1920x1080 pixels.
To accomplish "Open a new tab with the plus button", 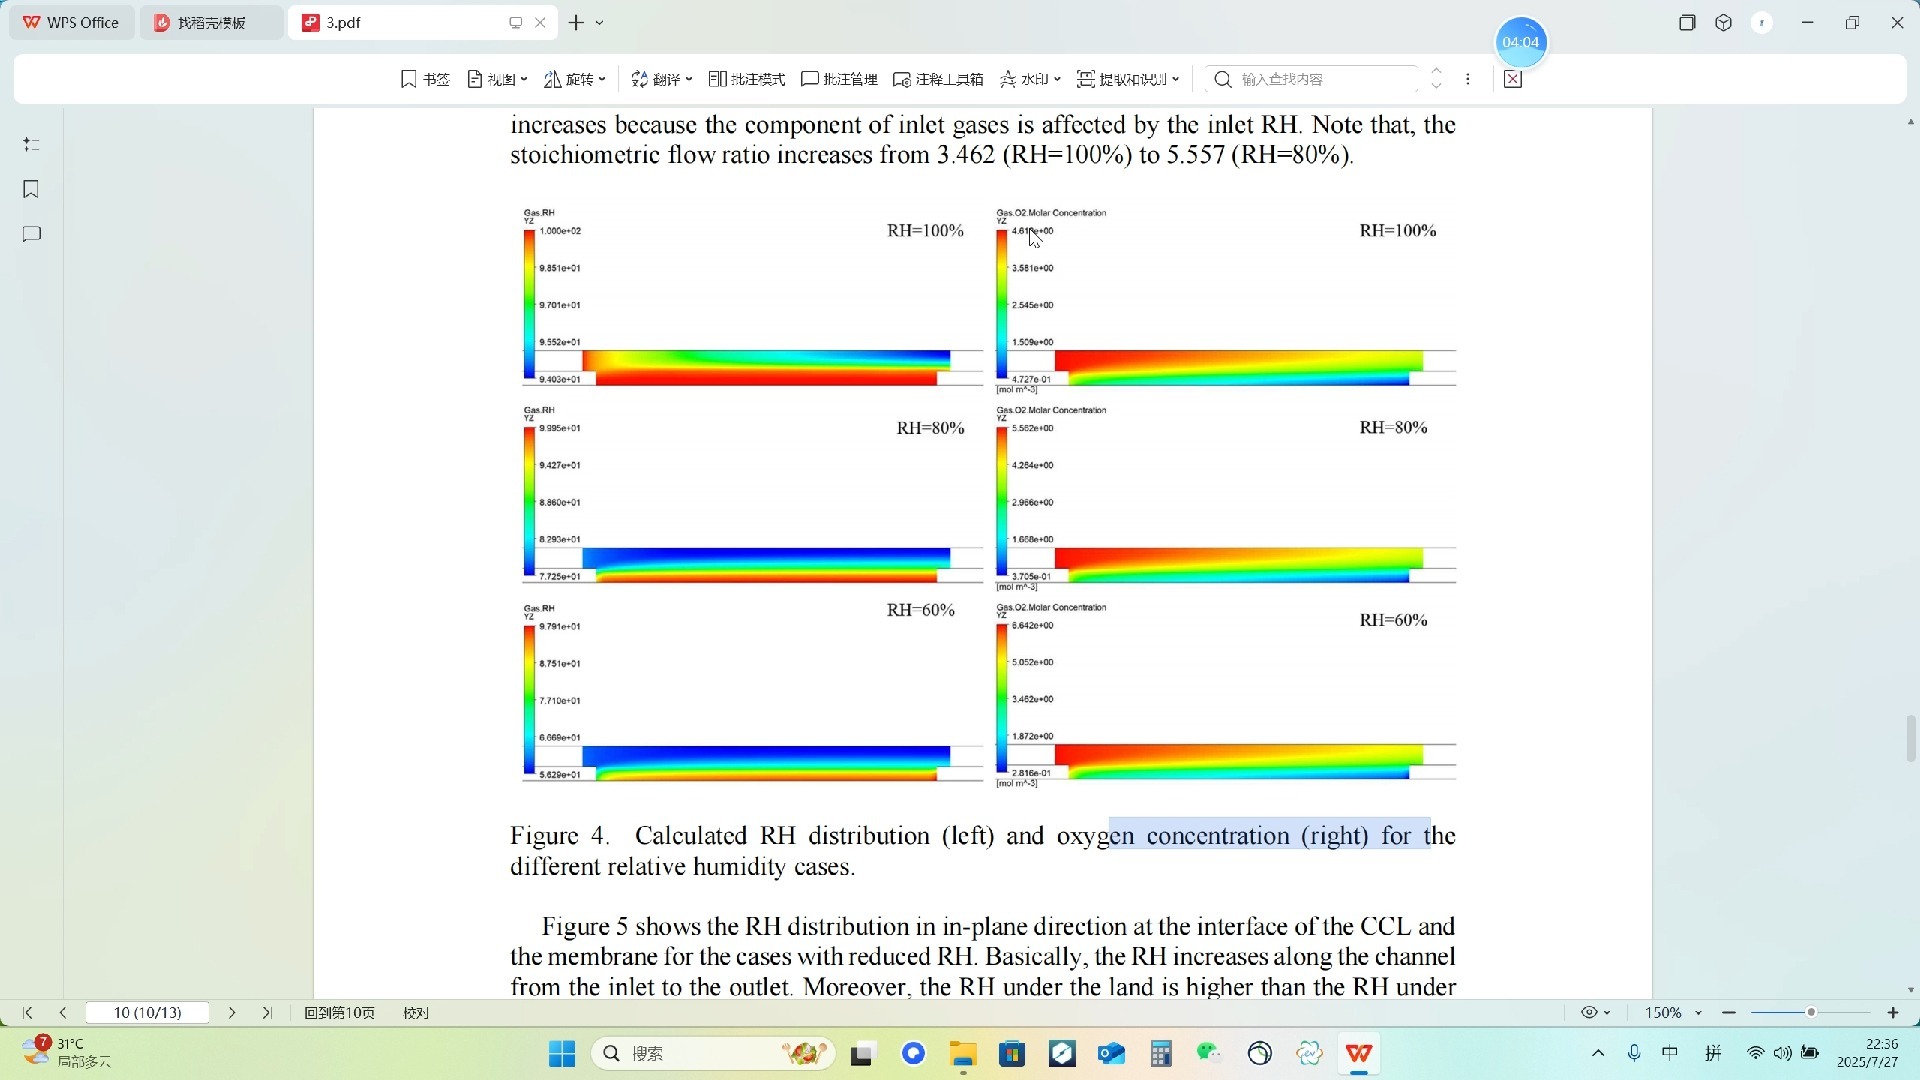I will [x=576, y=22].
